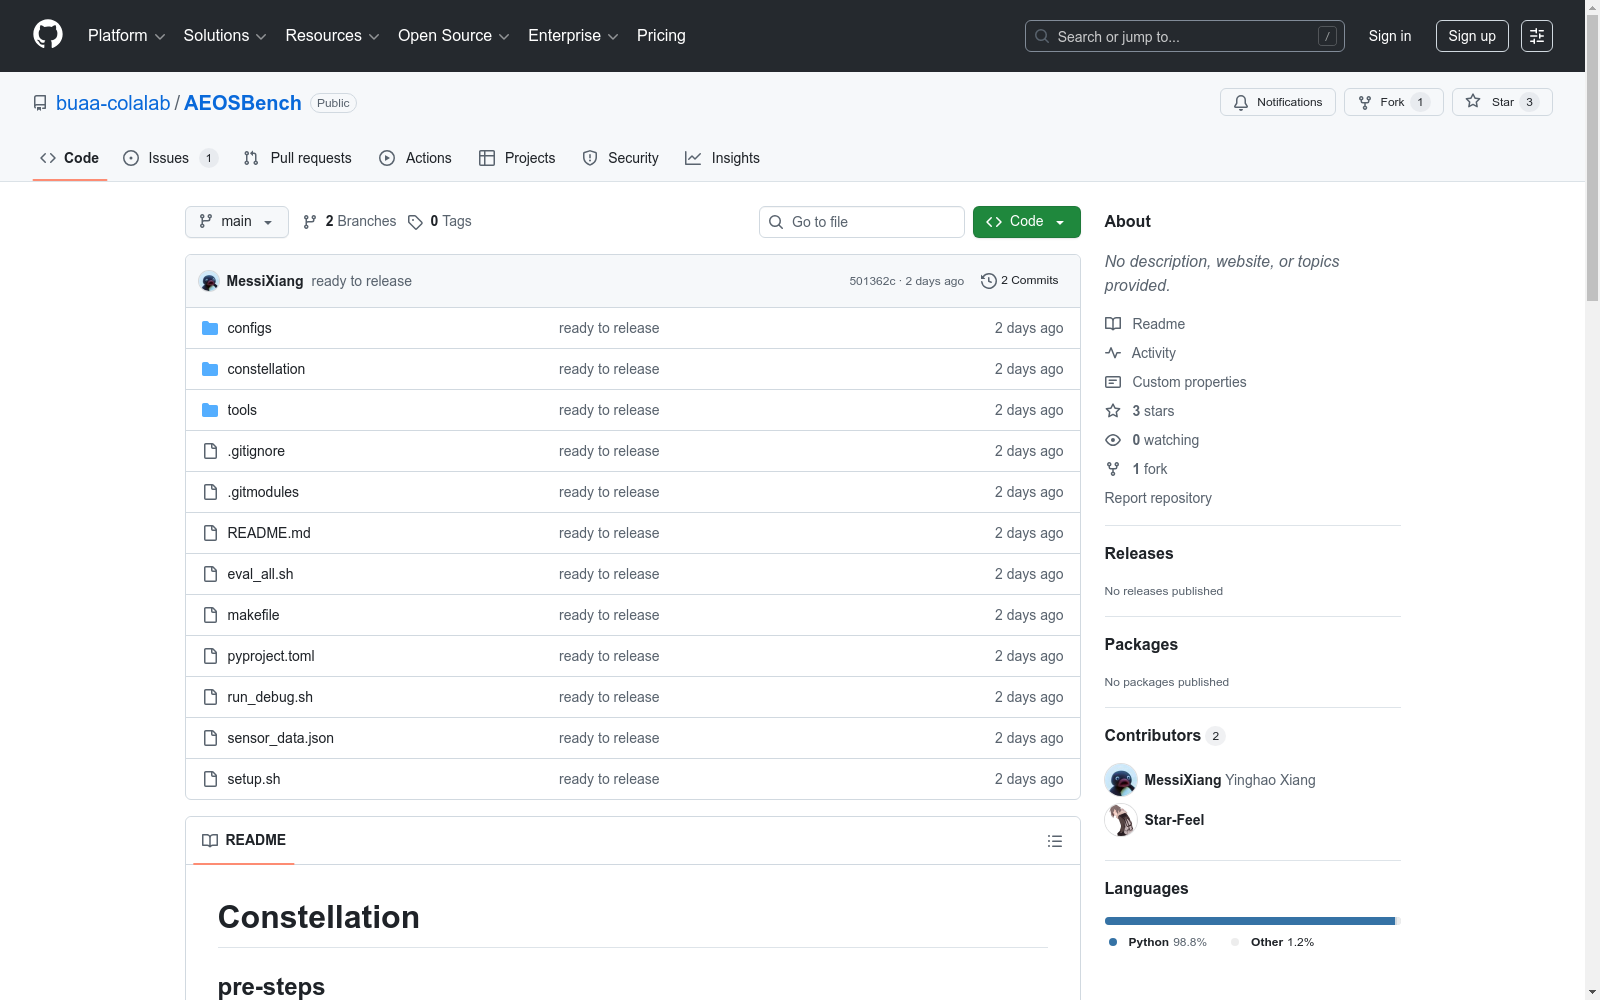Open the run_debug.sh file
The image size is (1600, 1000).
[270, 697]
